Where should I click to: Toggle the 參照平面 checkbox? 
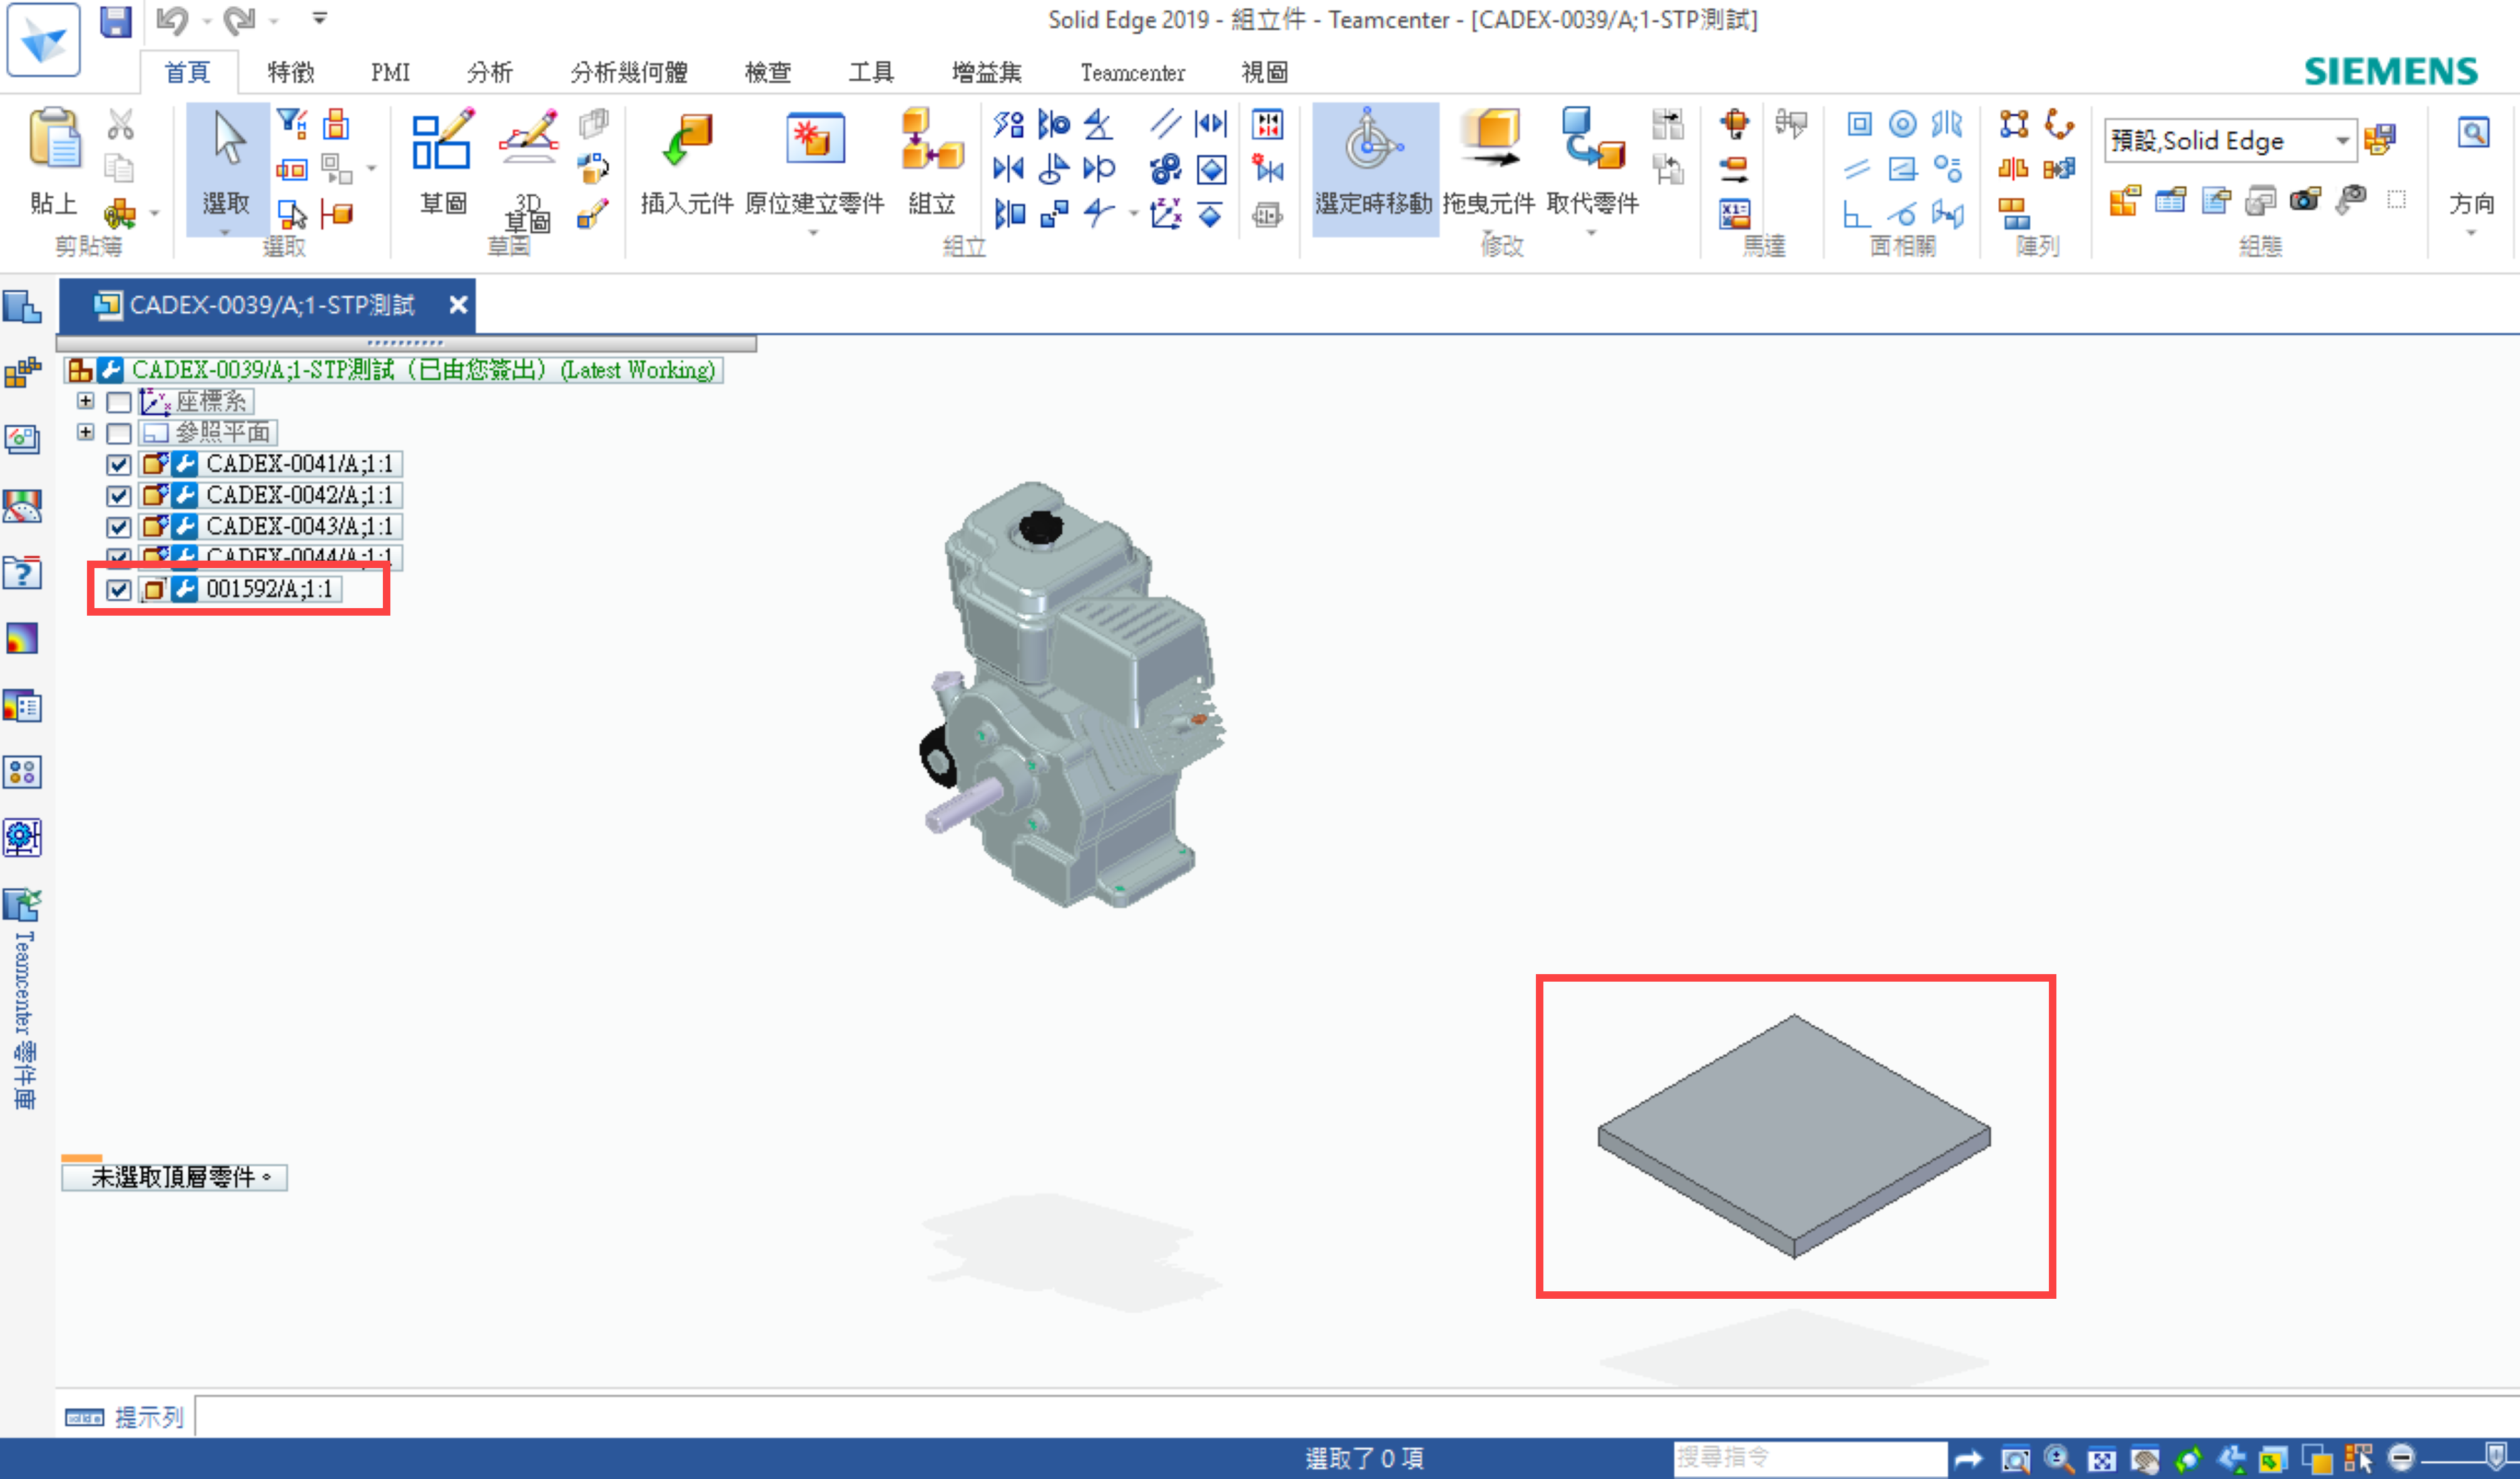(x=119, y=433)
